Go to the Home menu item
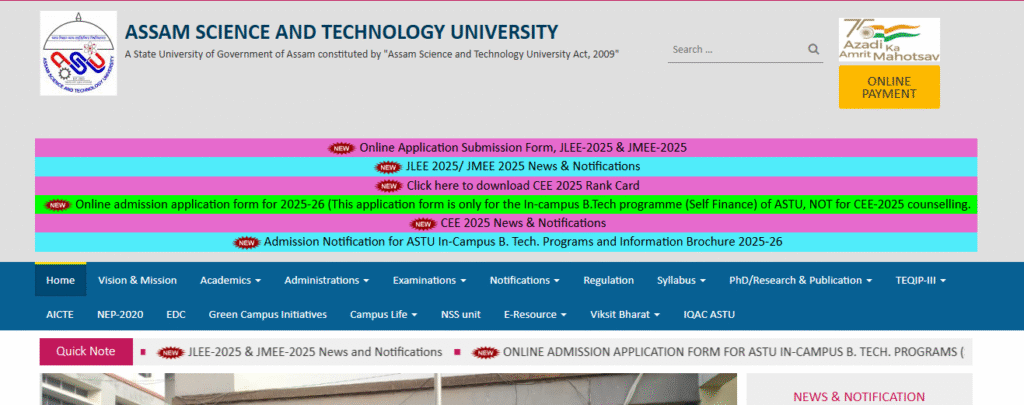 (61, 280)
